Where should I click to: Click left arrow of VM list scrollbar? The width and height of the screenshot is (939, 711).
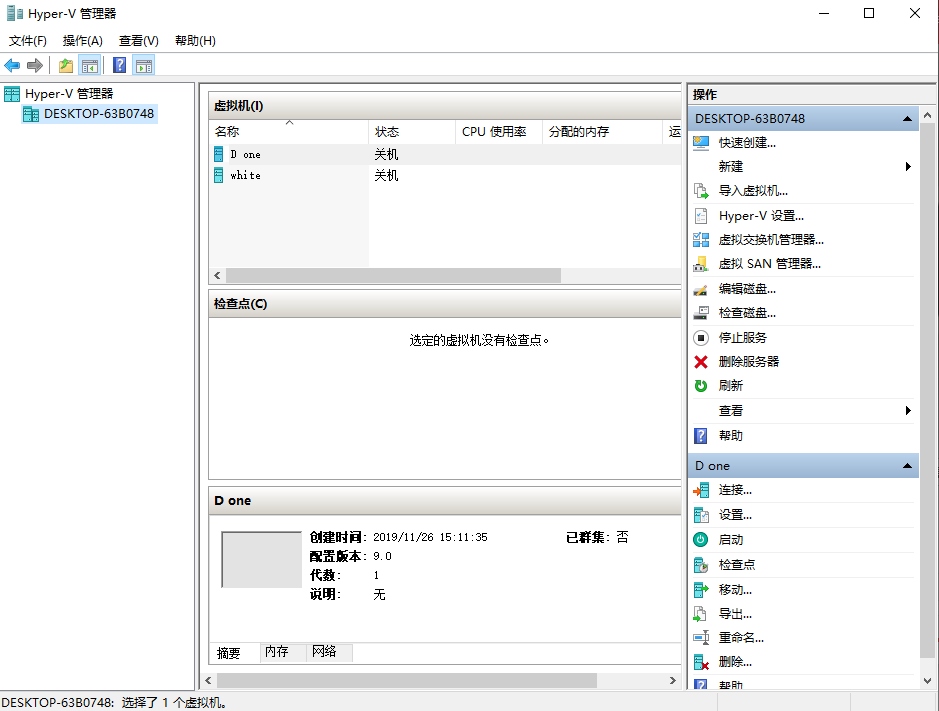pos(217,276)
